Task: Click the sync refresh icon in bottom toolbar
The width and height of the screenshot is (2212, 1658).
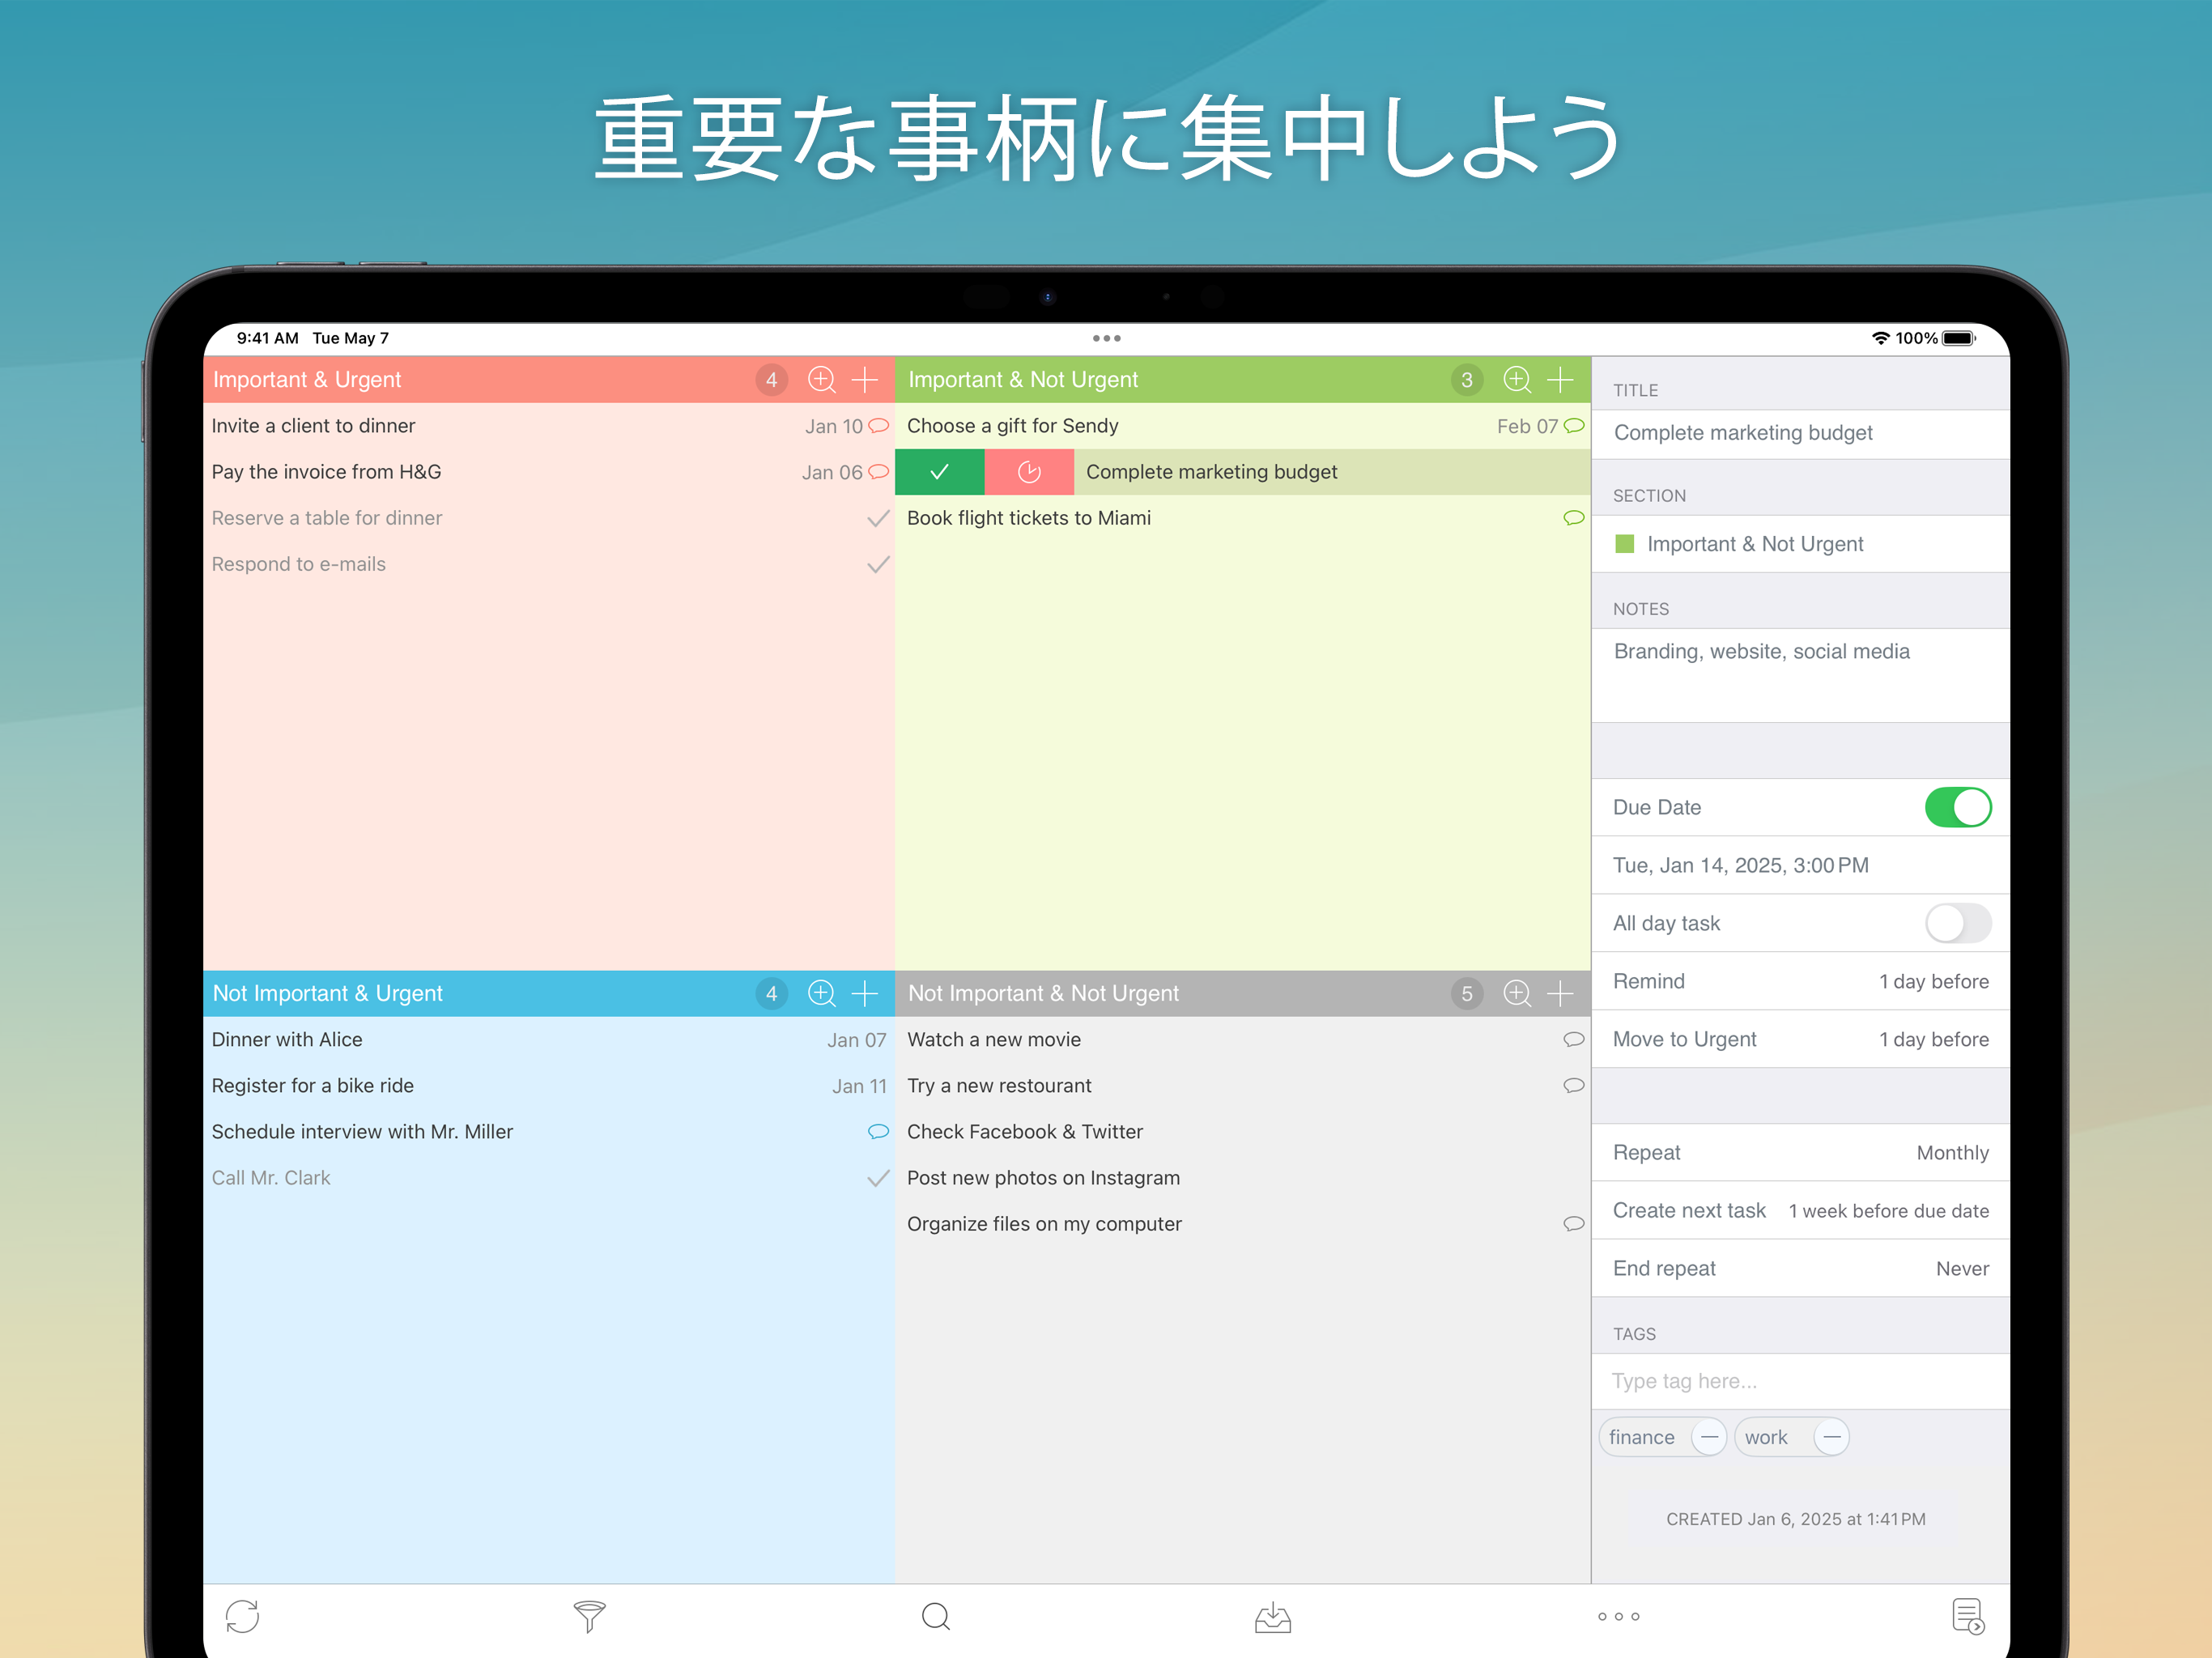Action: [x=242, y=1616]
